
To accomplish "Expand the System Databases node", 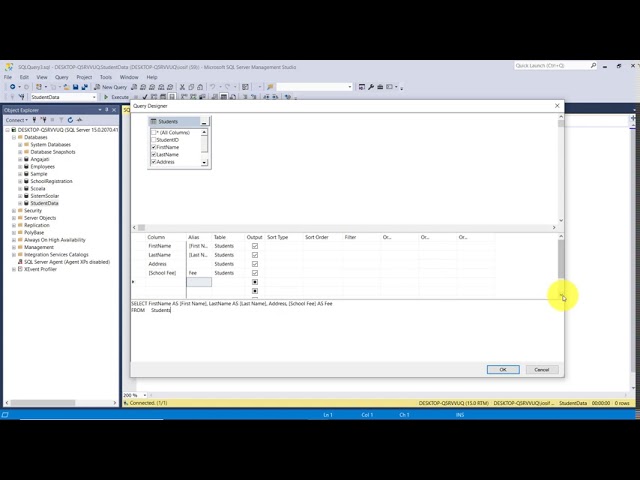I will tap(20, 144).
